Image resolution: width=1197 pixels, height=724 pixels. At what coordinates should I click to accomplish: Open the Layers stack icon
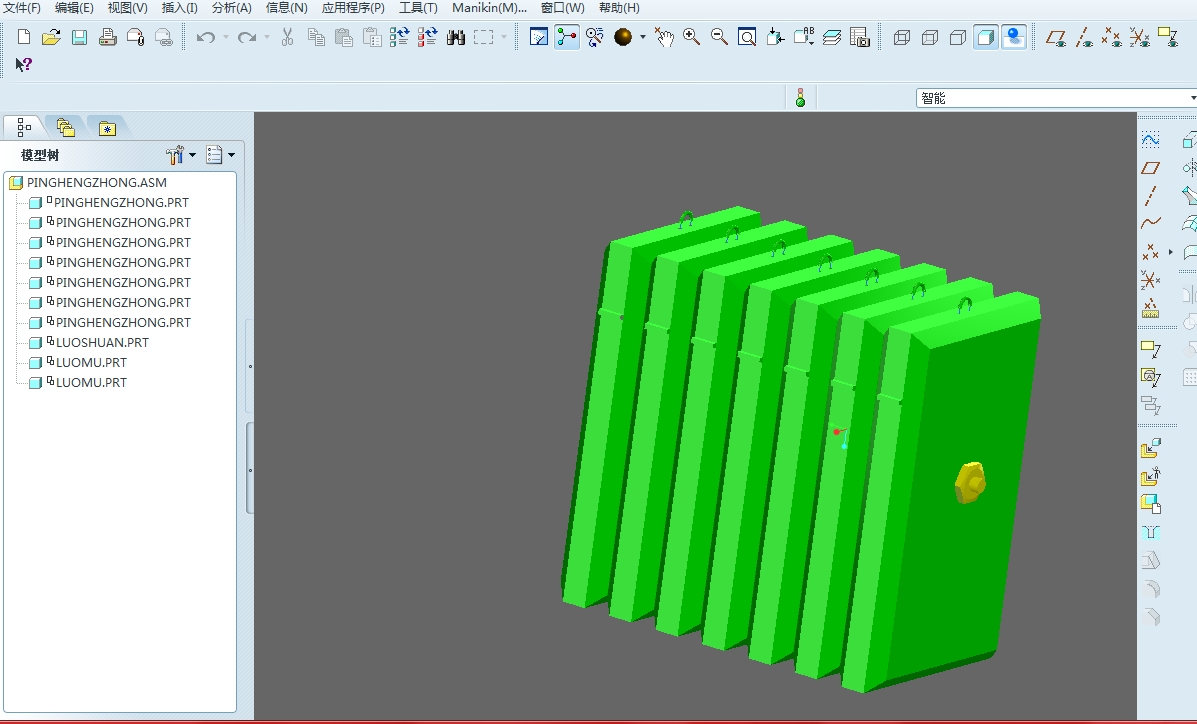click(832, 38)
